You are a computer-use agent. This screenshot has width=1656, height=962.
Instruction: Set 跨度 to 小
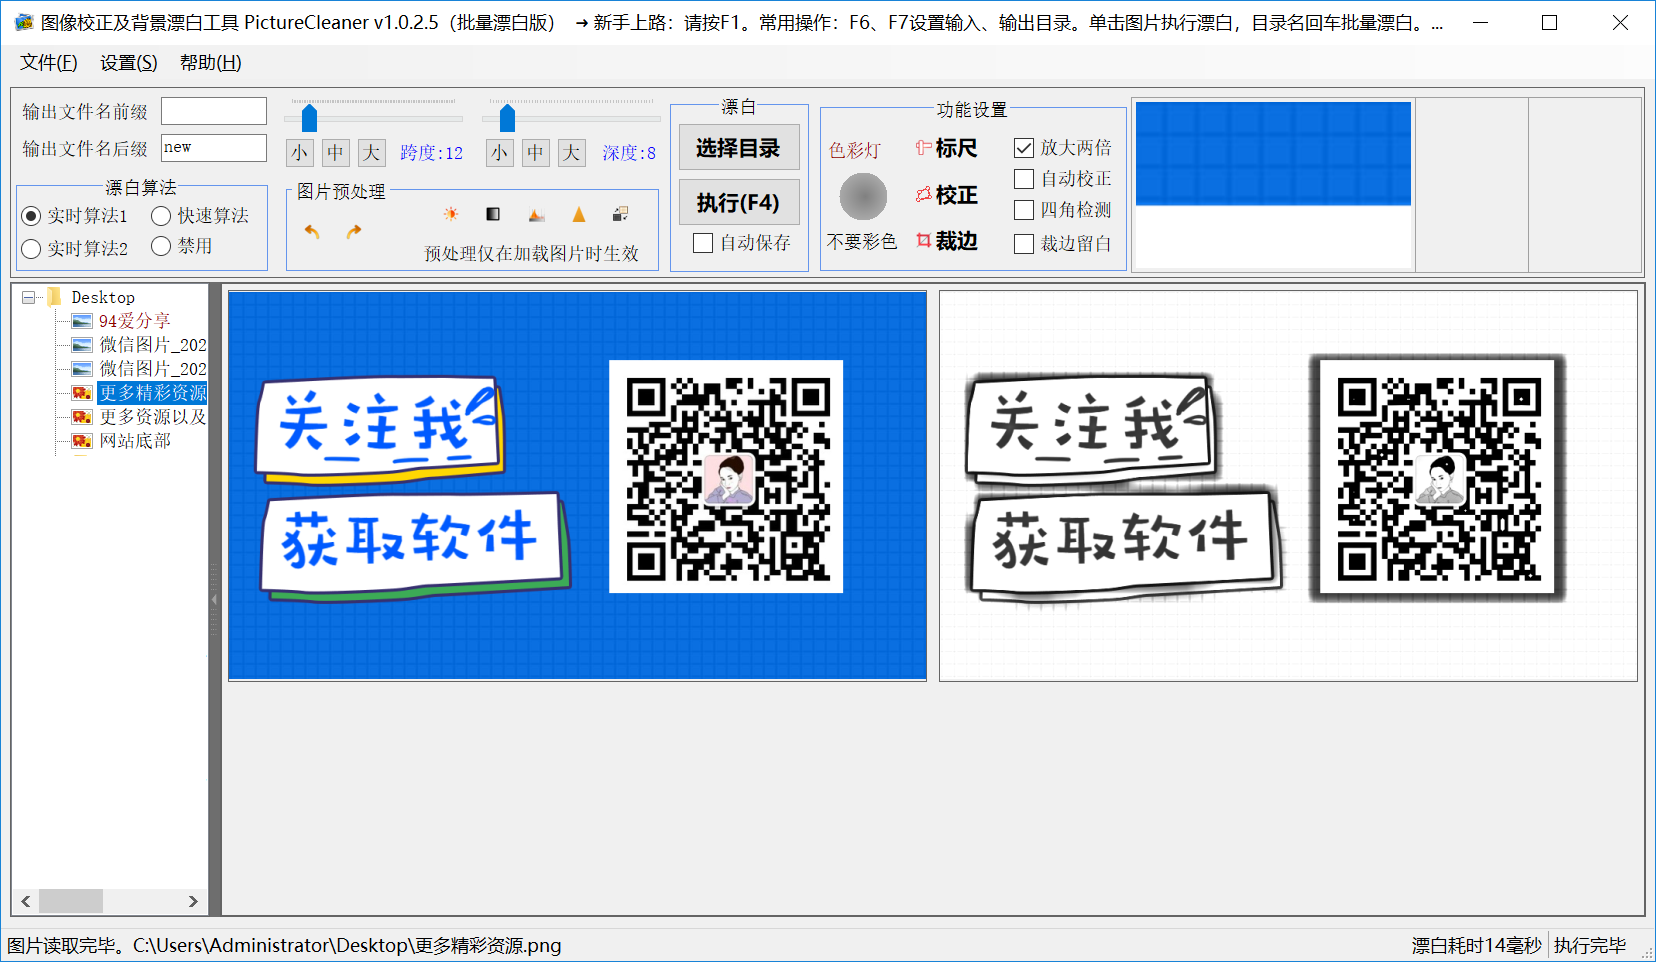tap(299, 153)
